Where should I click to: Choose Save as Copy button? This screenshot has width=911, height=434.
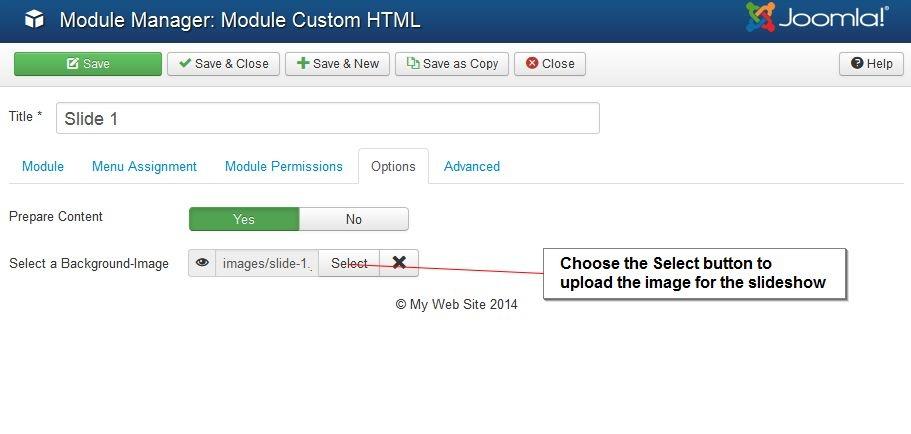point(452,64)
